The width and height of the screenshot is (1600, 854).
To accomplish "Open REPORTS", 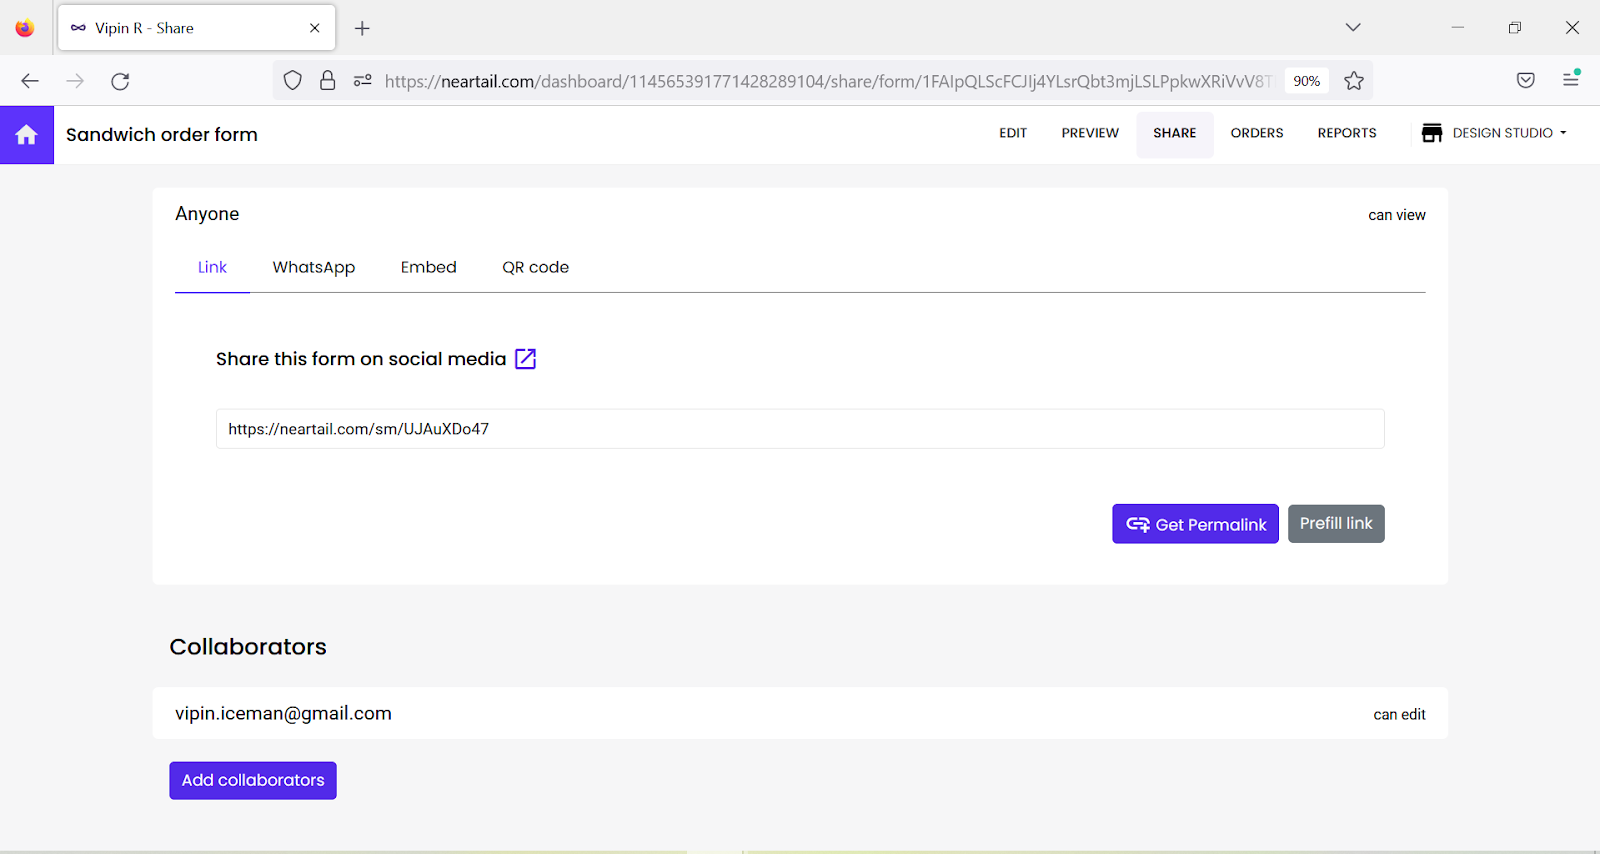I will point(1347,133).
